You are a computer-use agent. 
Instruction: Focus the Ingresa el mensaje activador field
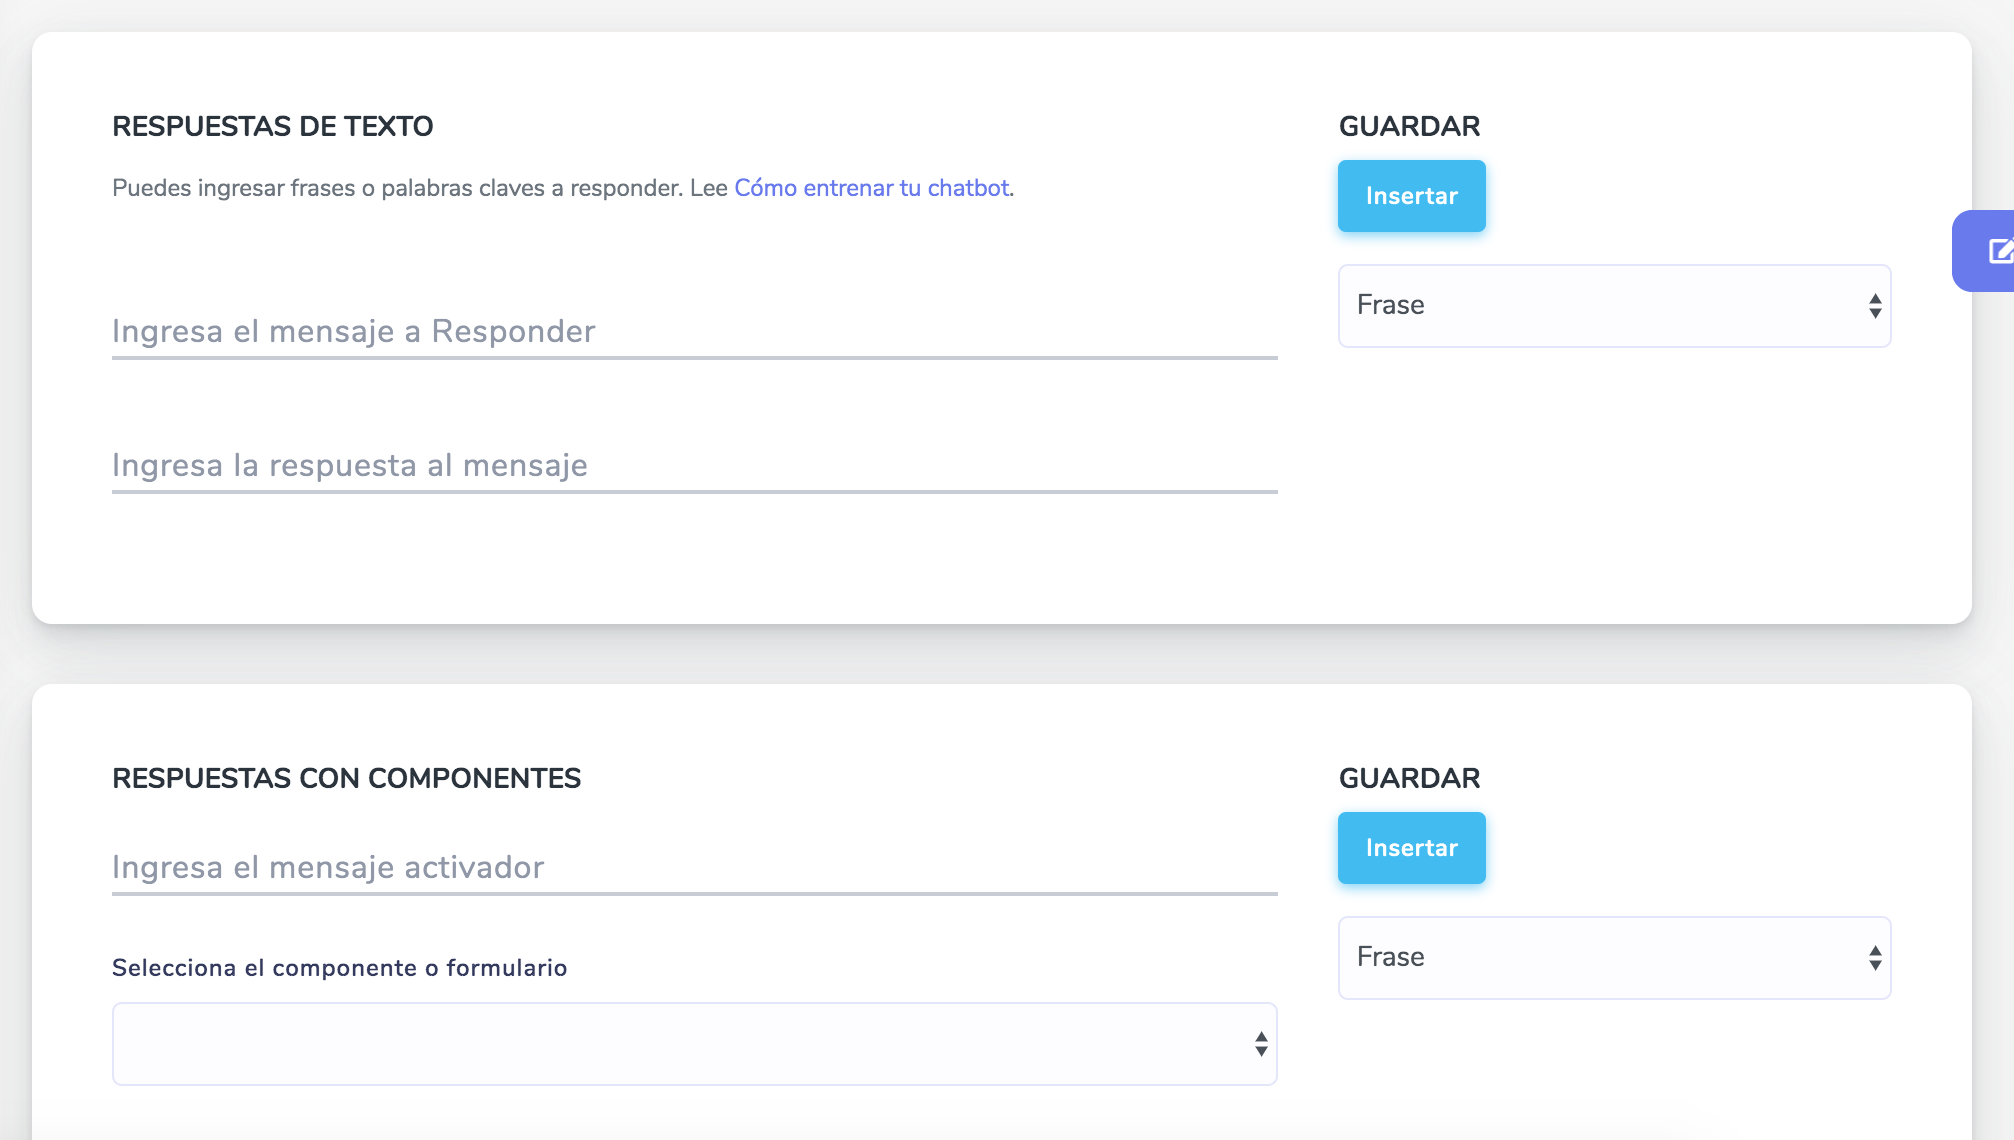[694, 868]
